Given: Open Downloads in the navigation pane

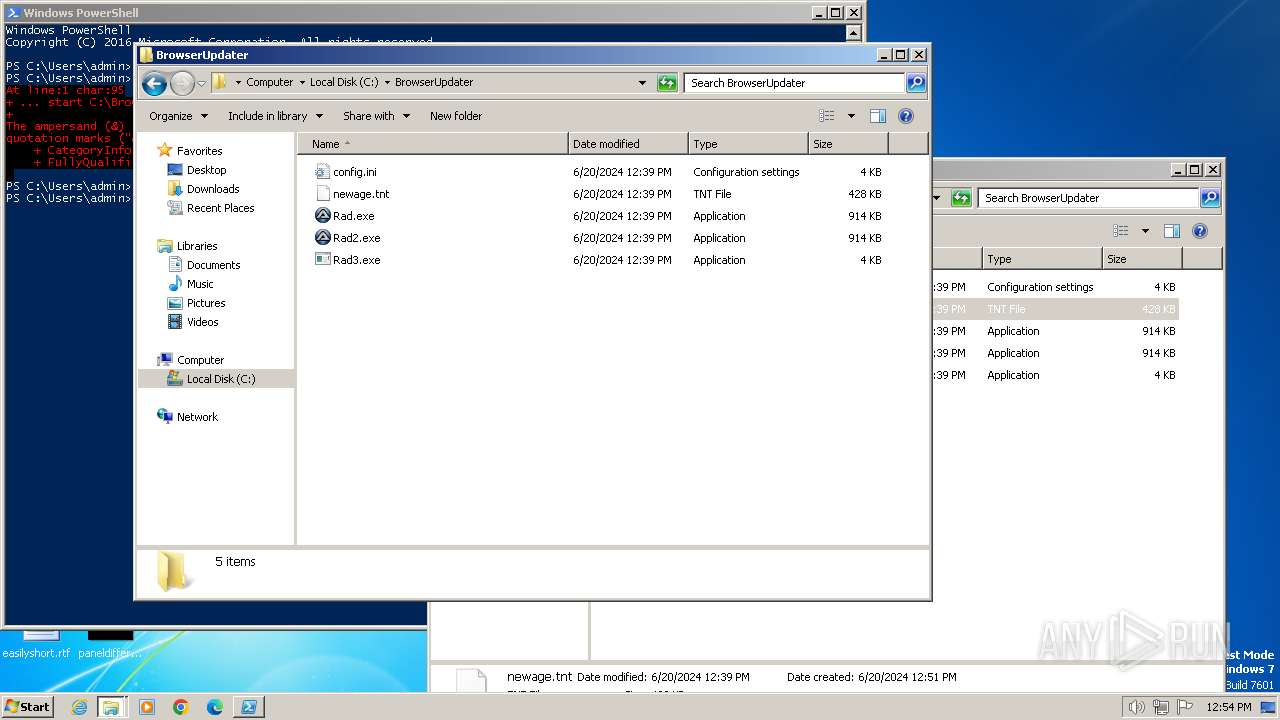Looking at the screenshot, I should (x=213, y=189).
